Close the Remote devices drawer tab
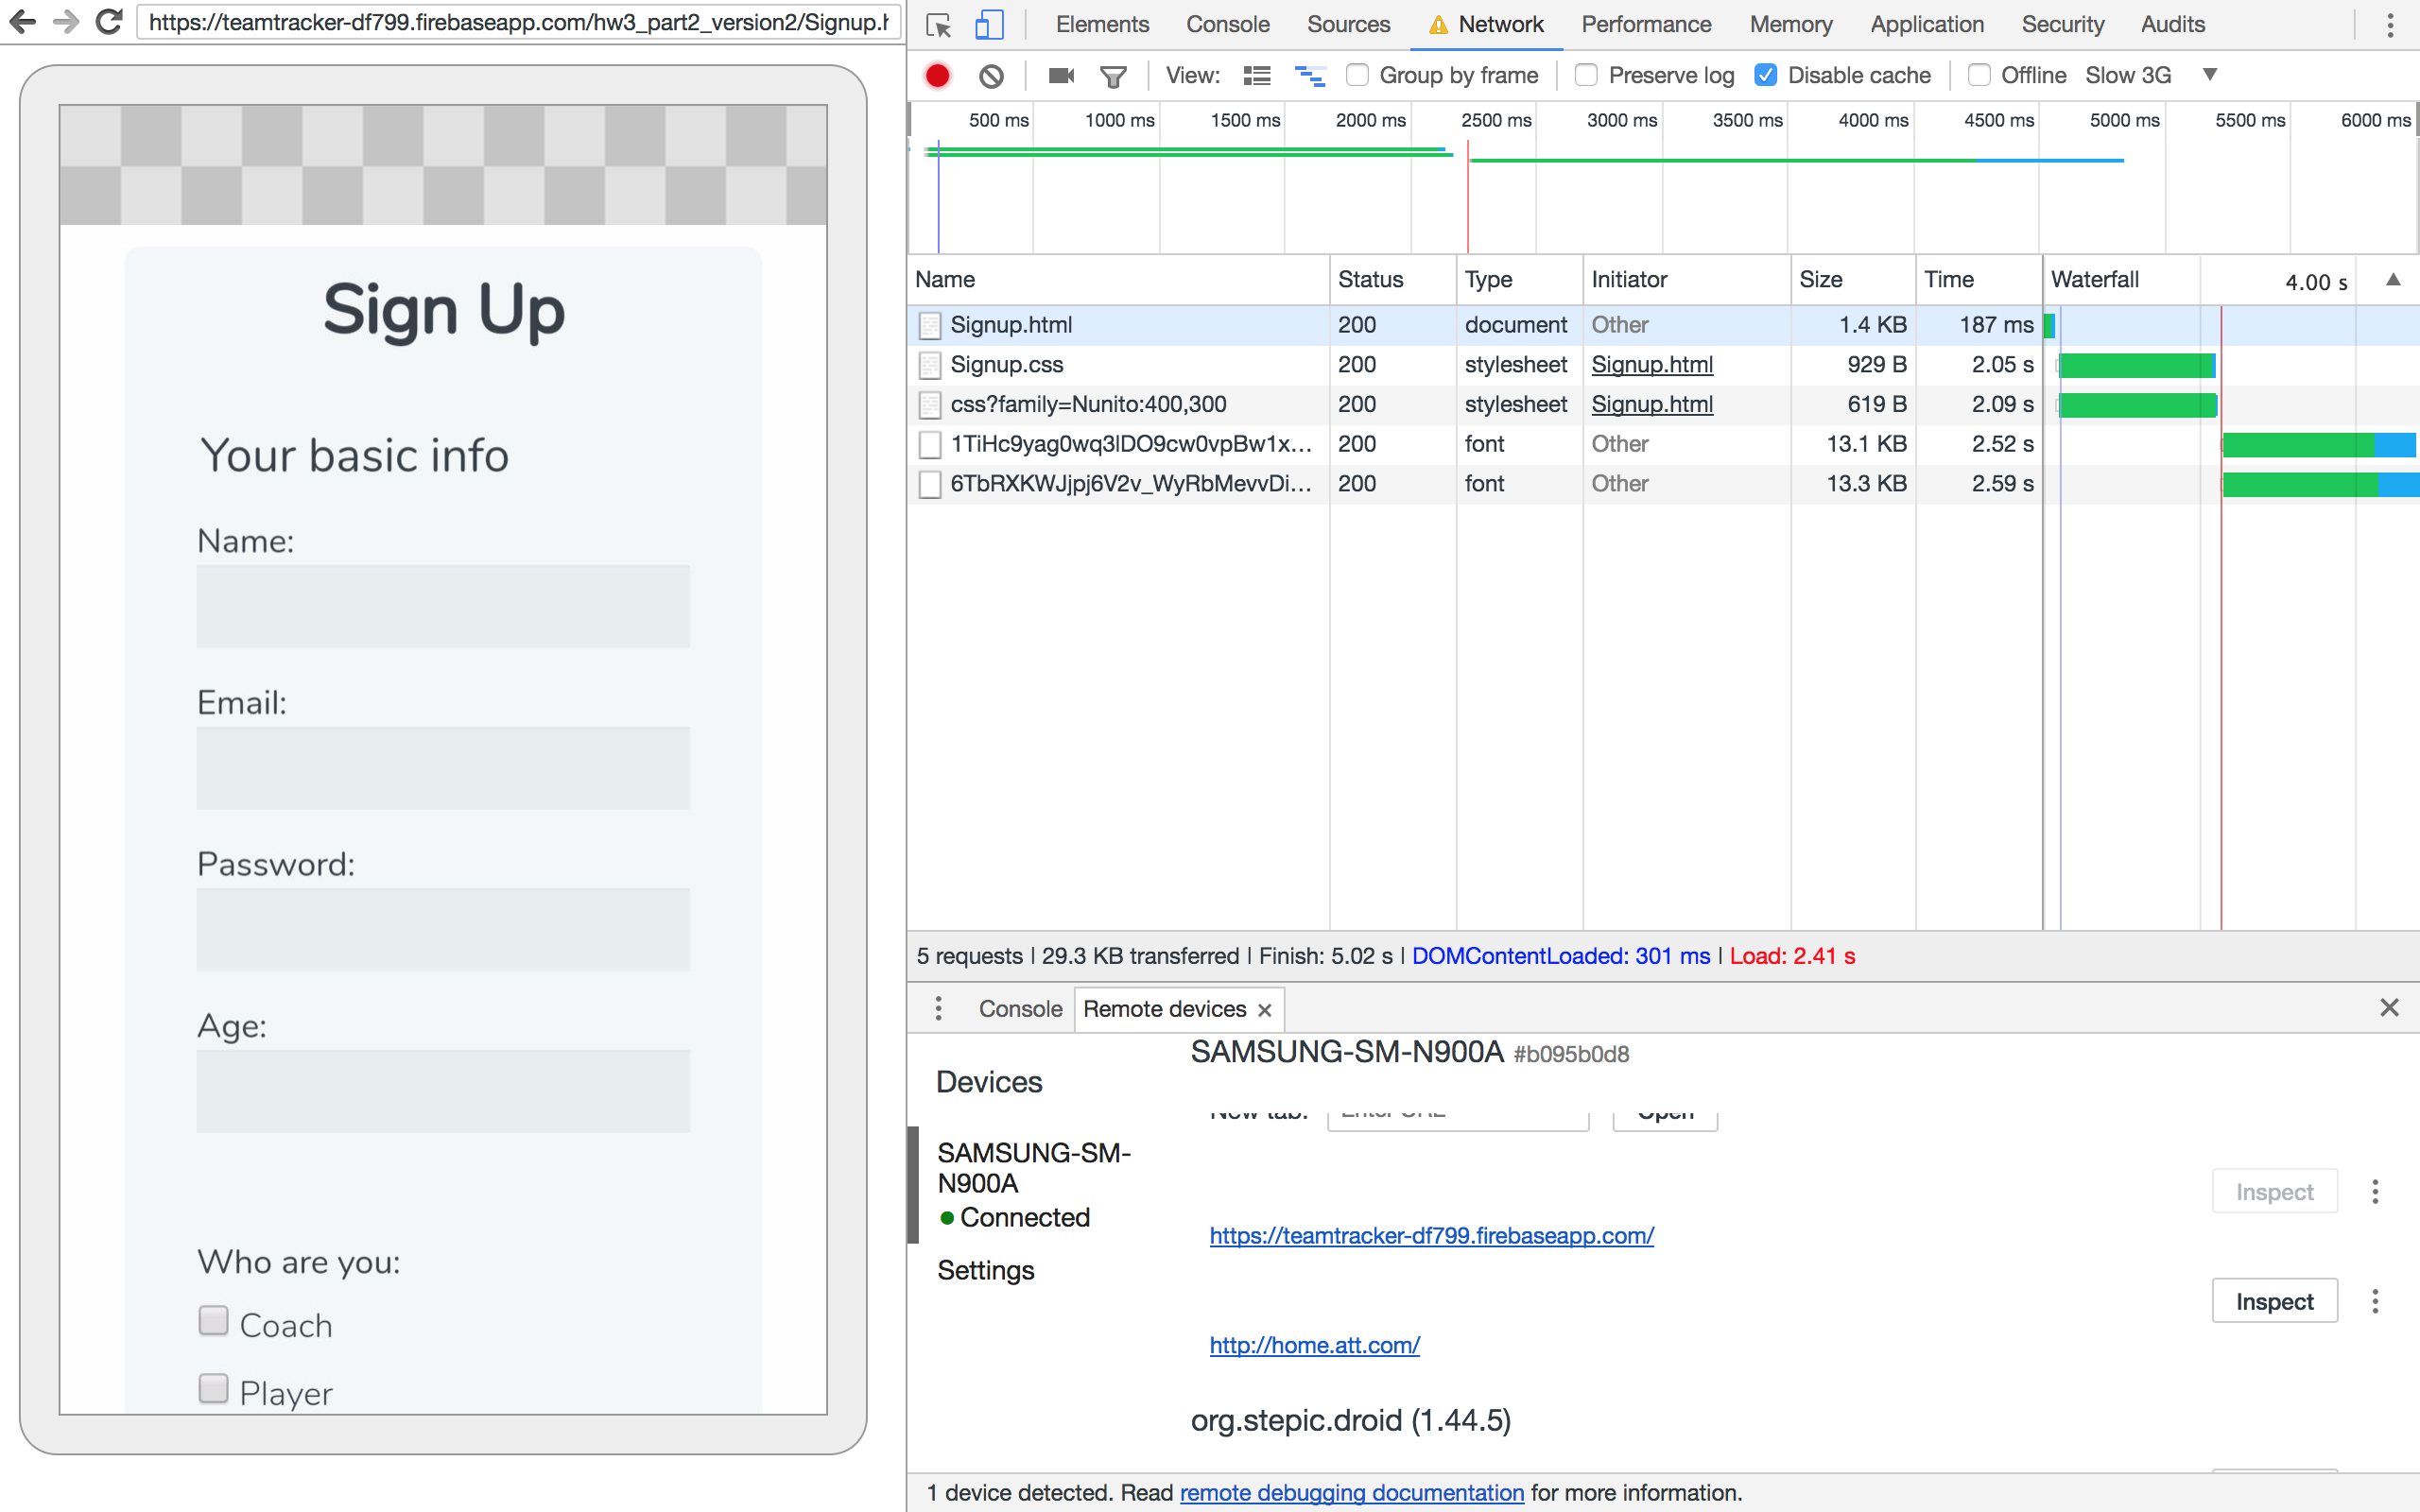The width and height of the screenshot is (2420, 1512). (1264, 1010)
